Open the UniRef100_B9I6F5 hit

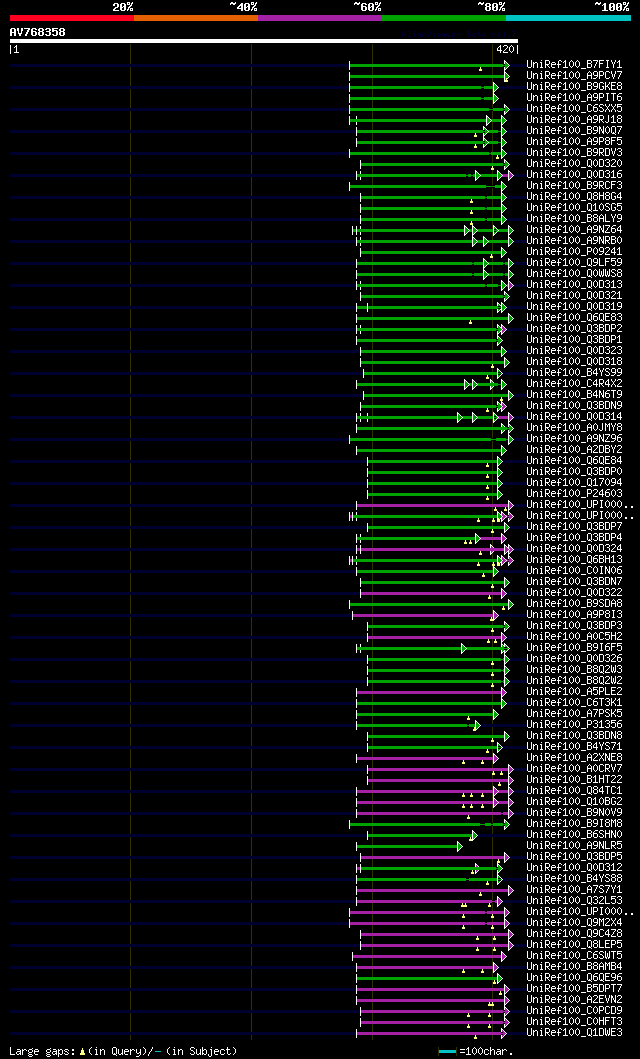pyautogui.click(x=574, y=648)
